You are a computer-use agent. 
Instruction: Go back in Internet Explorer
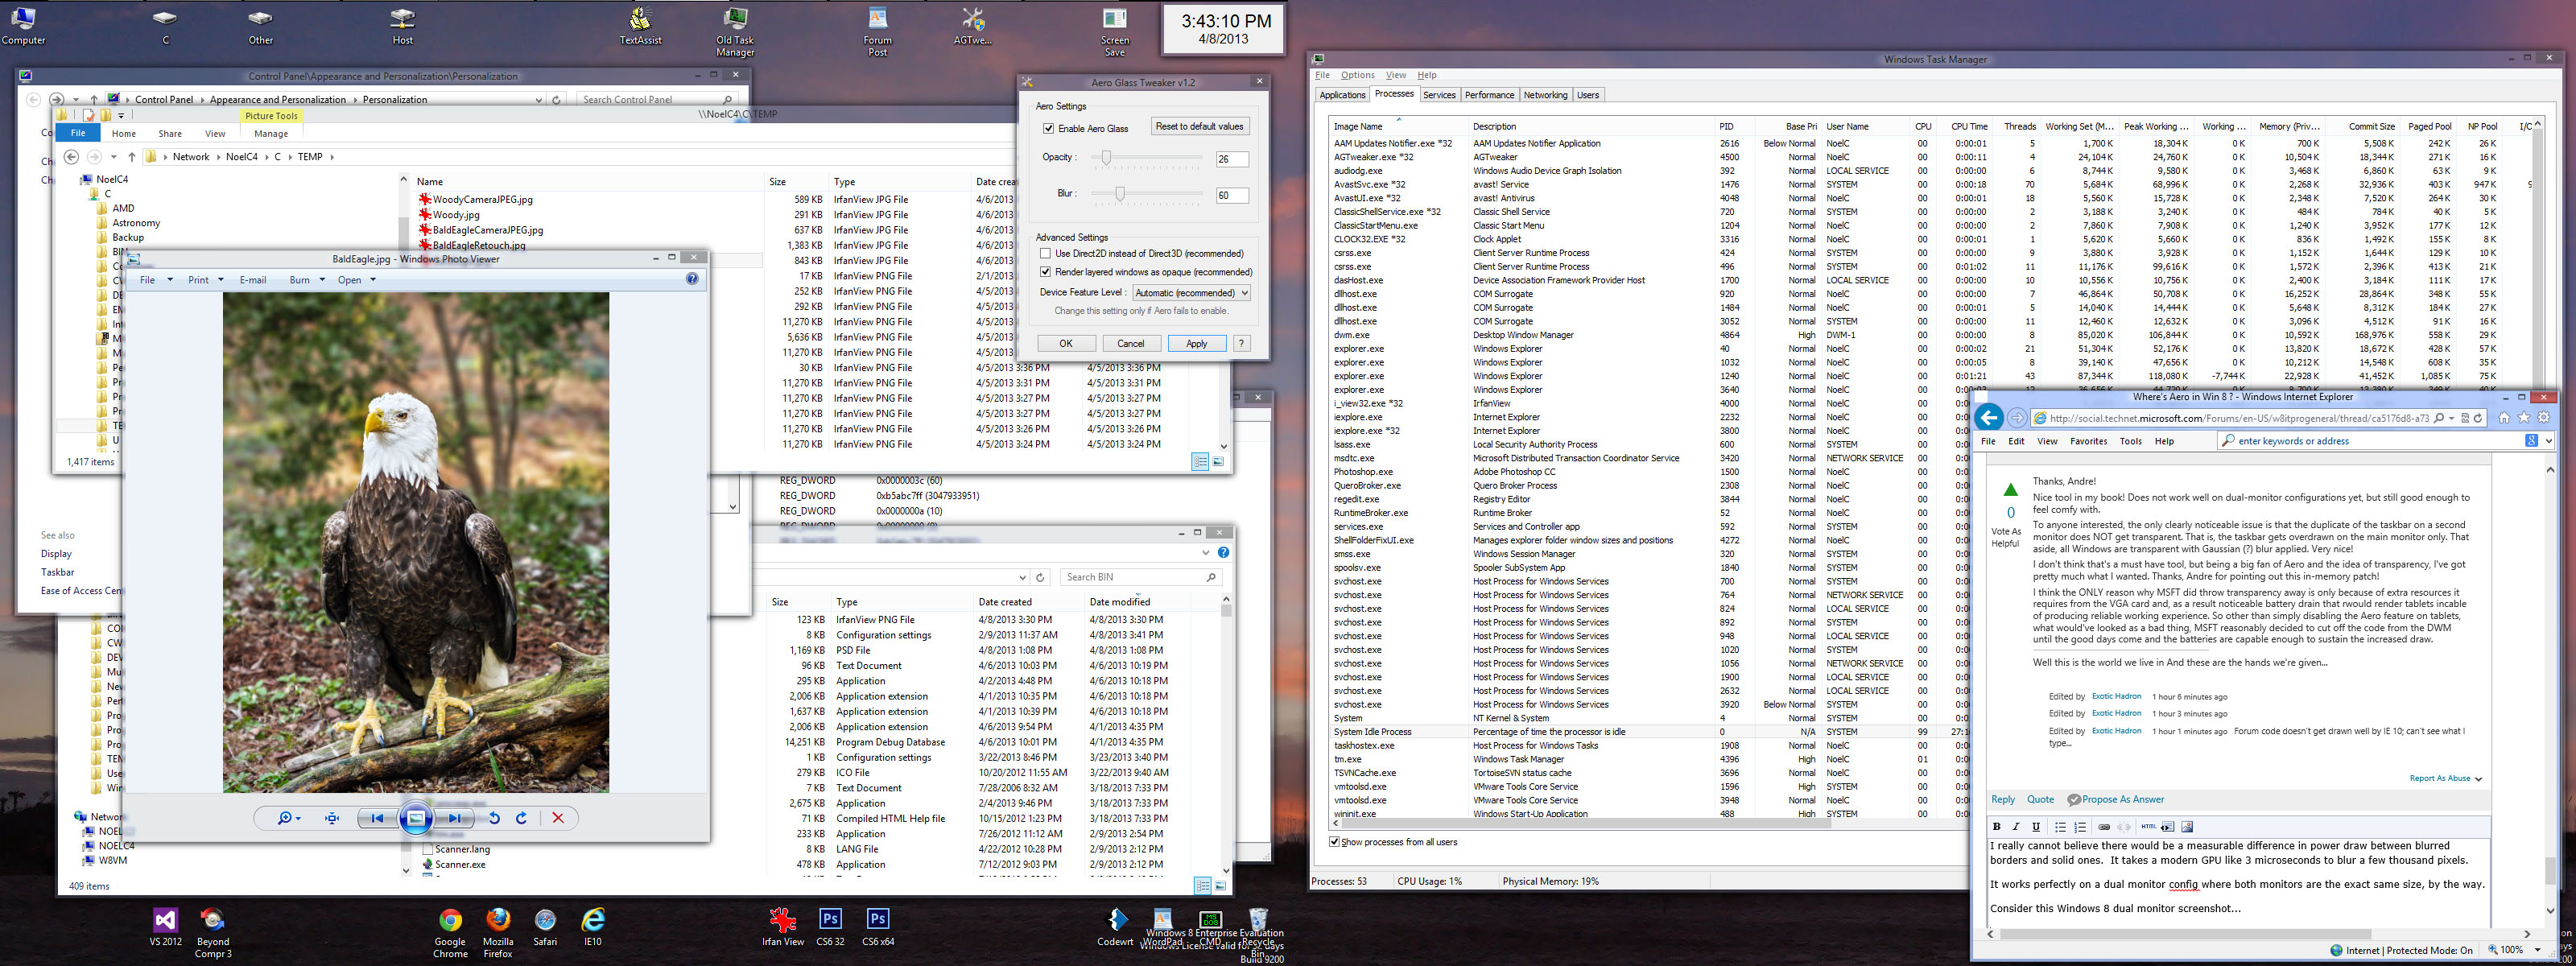pyautogui.click(x=1989, y=418)
